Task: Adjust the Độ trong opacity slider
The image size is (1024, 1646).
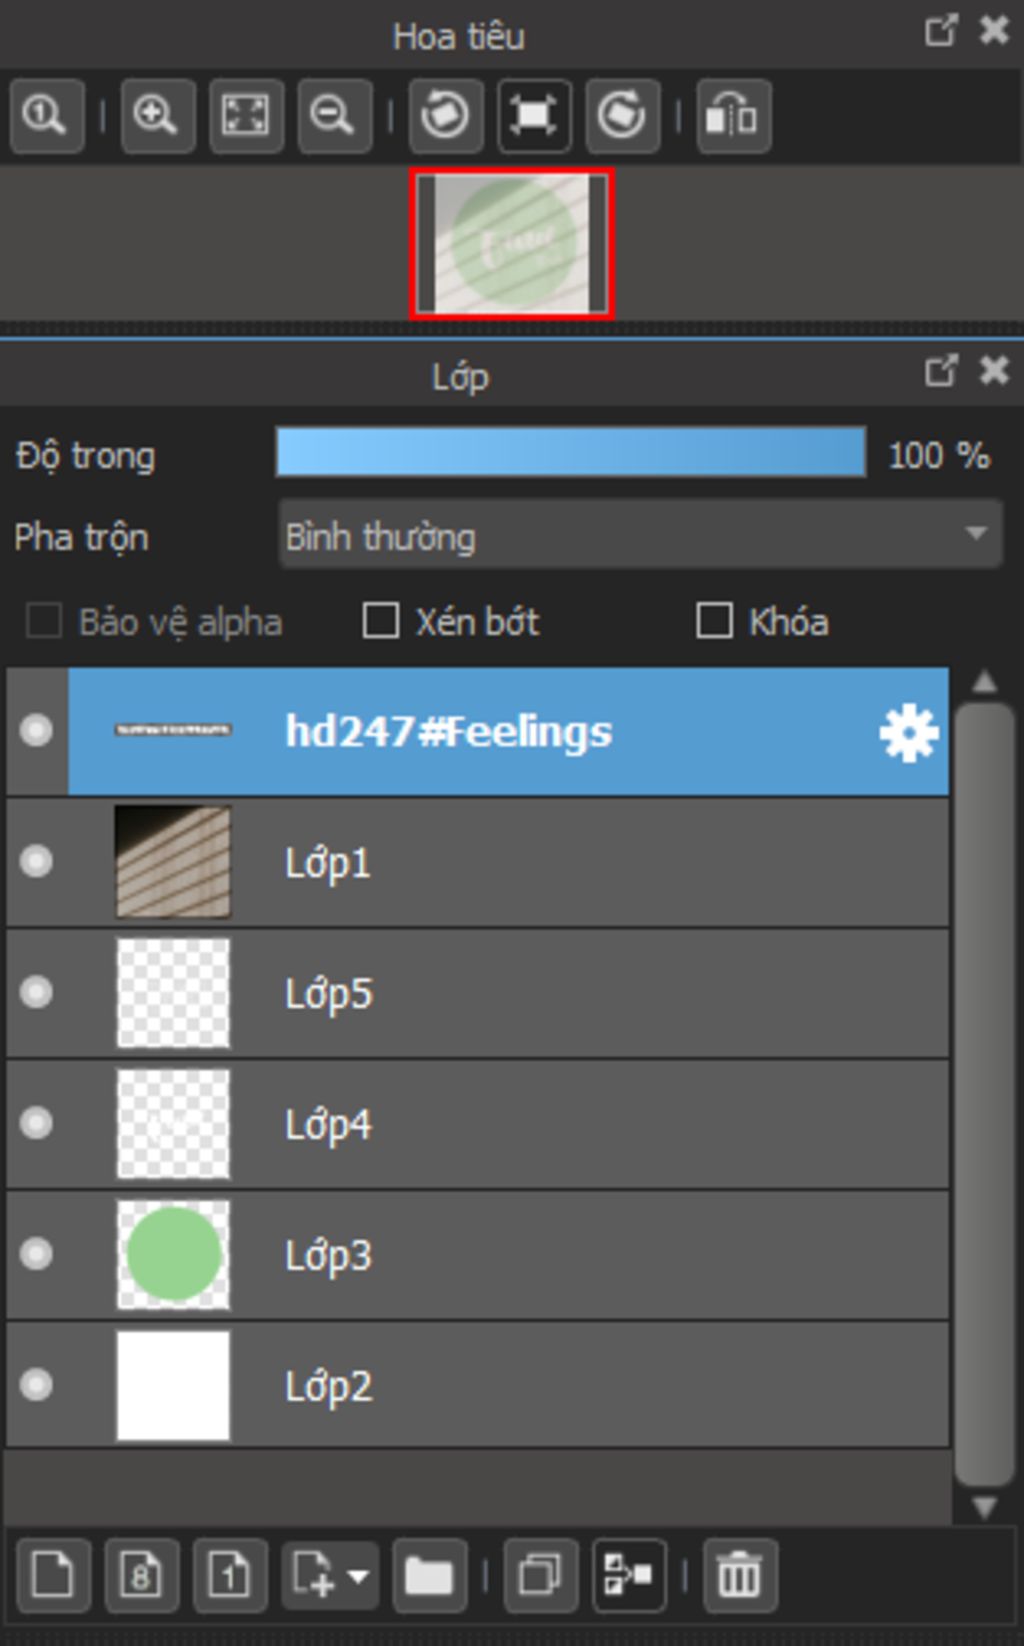Action: [571, 452]
